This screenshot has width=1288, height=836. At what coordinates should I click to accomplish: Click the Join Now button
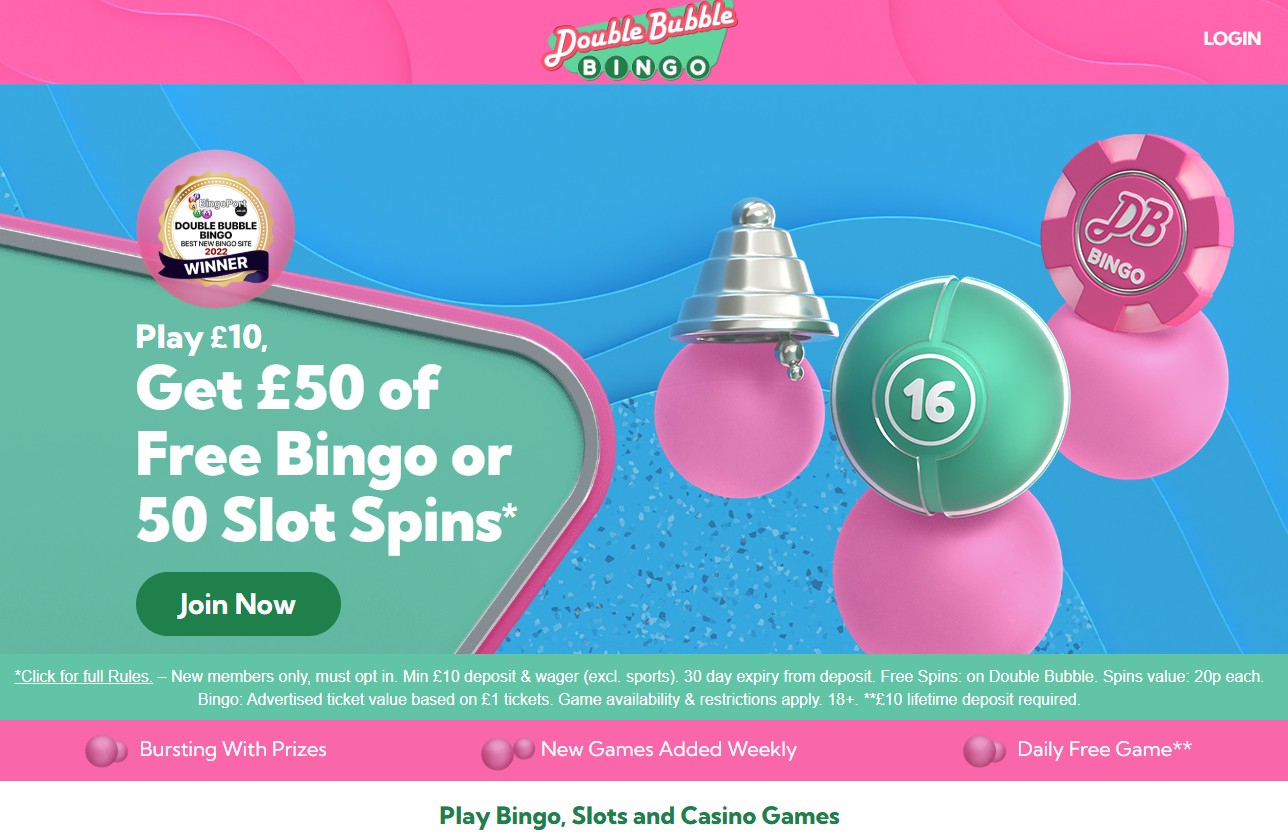[238, 604]
